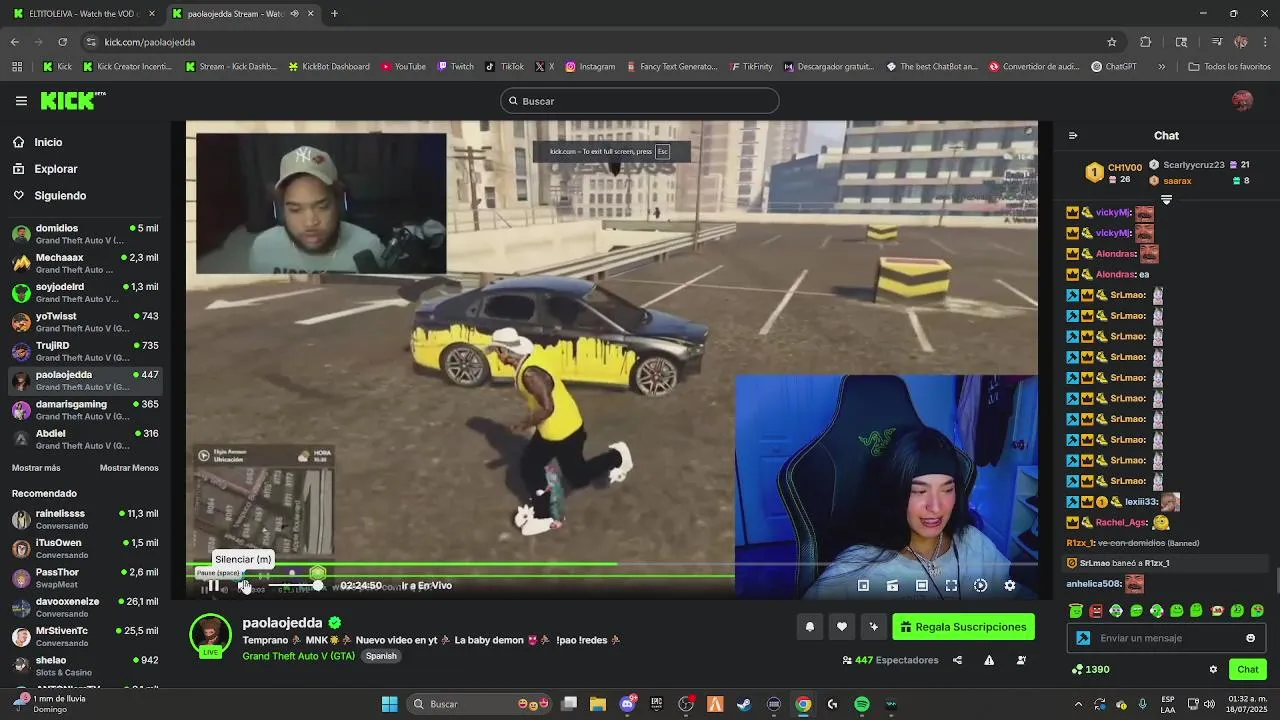Open PassThor recommended channel
Image resolution: width=1280 pixels, height=720 pixels.
coord(85,578)
